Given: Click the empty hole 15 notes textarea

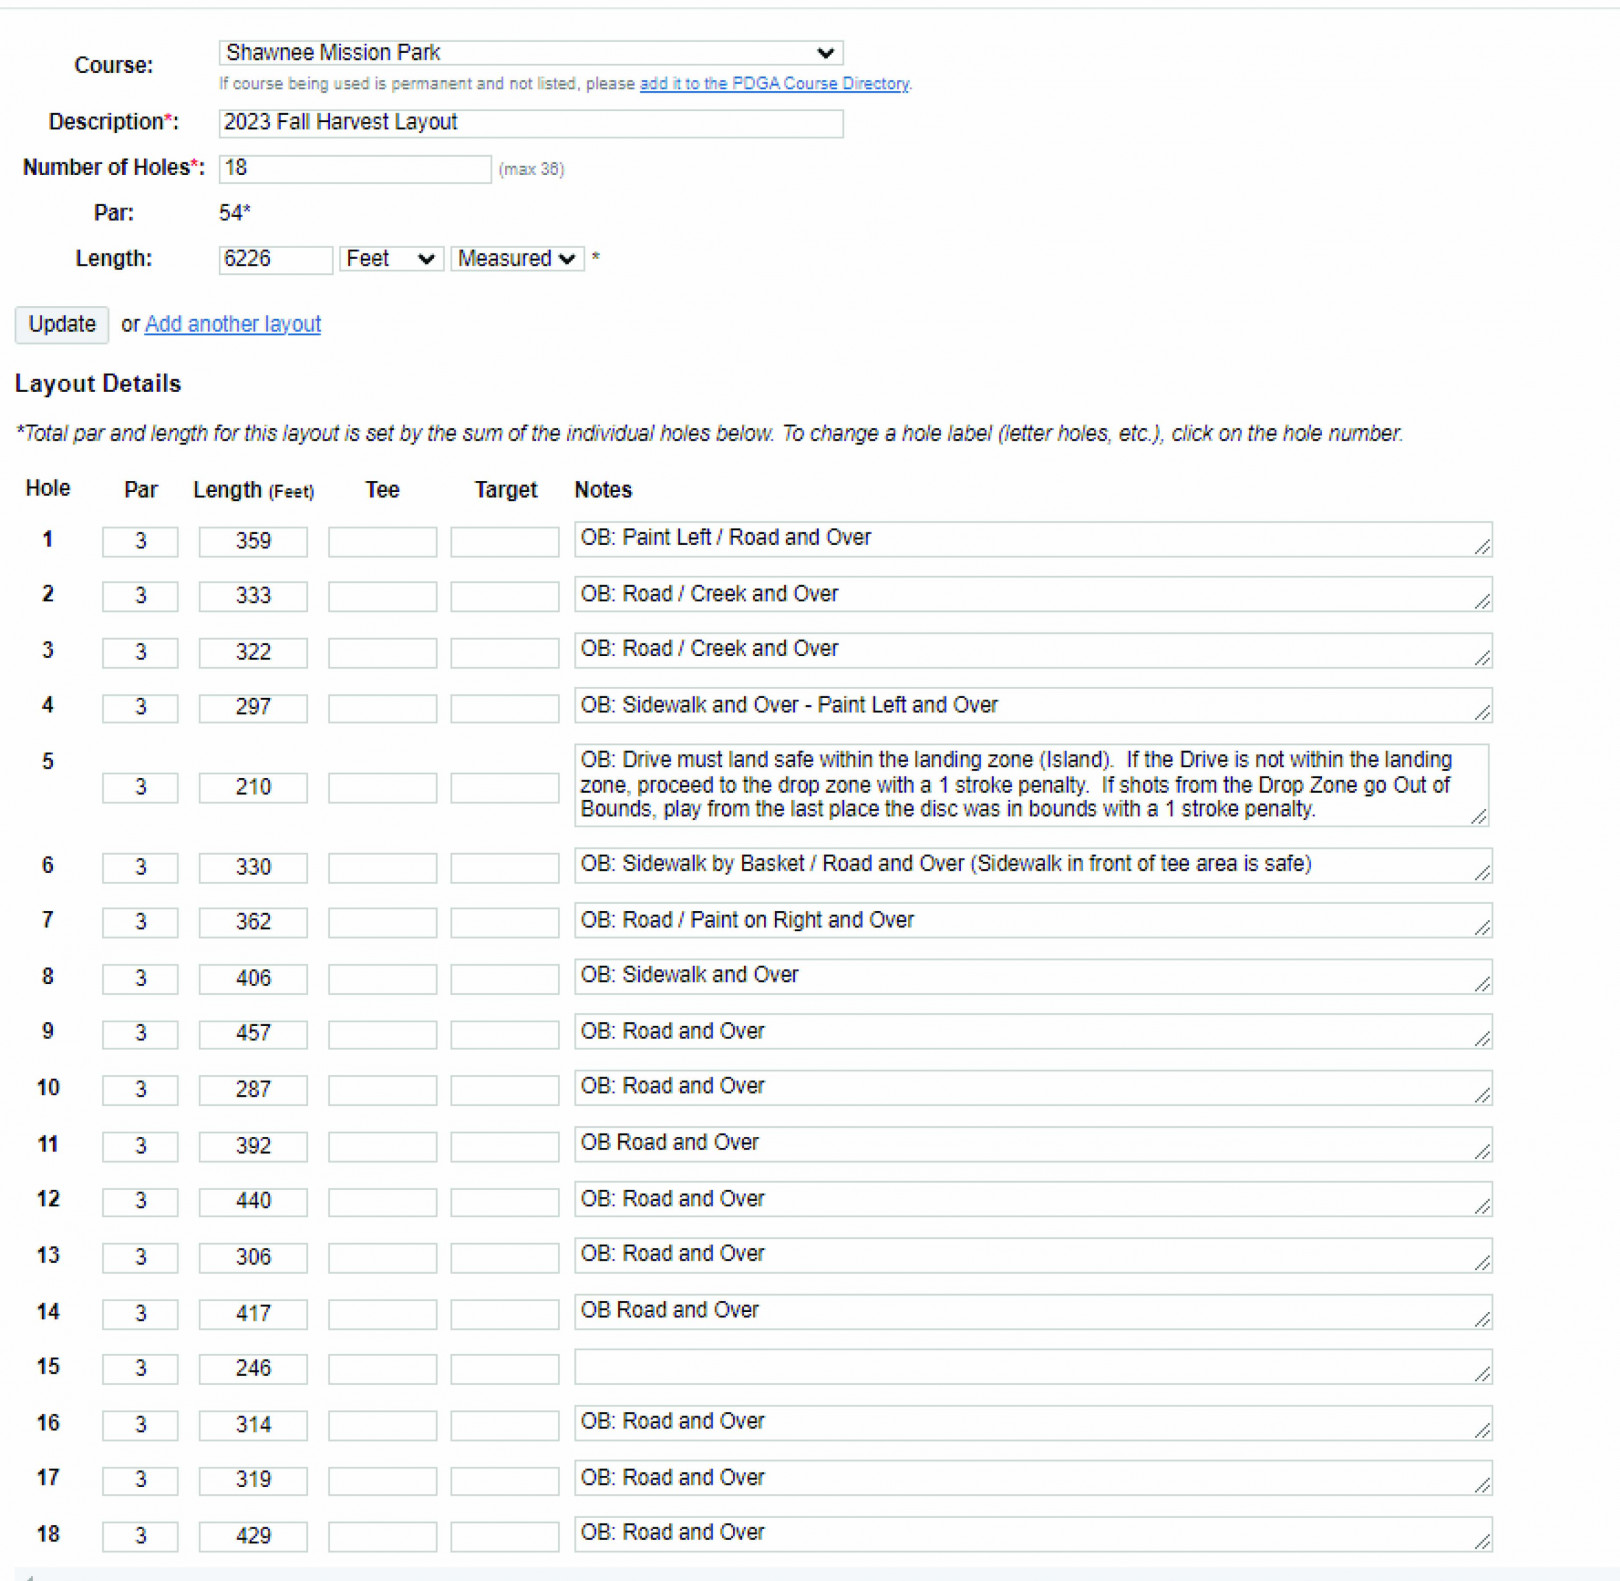Looking at the screenshot, I should coord(1033,1367).
